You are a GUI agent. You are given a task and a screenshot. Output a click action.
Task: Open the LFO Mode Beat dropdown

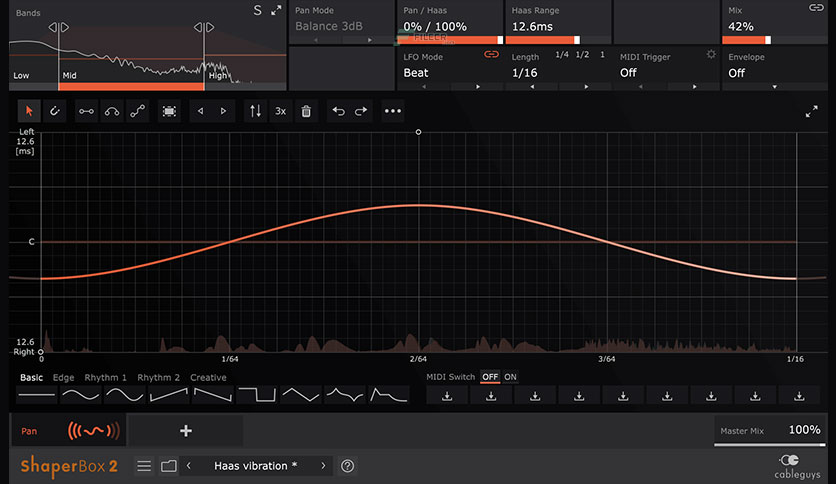[x=445, y=73]
